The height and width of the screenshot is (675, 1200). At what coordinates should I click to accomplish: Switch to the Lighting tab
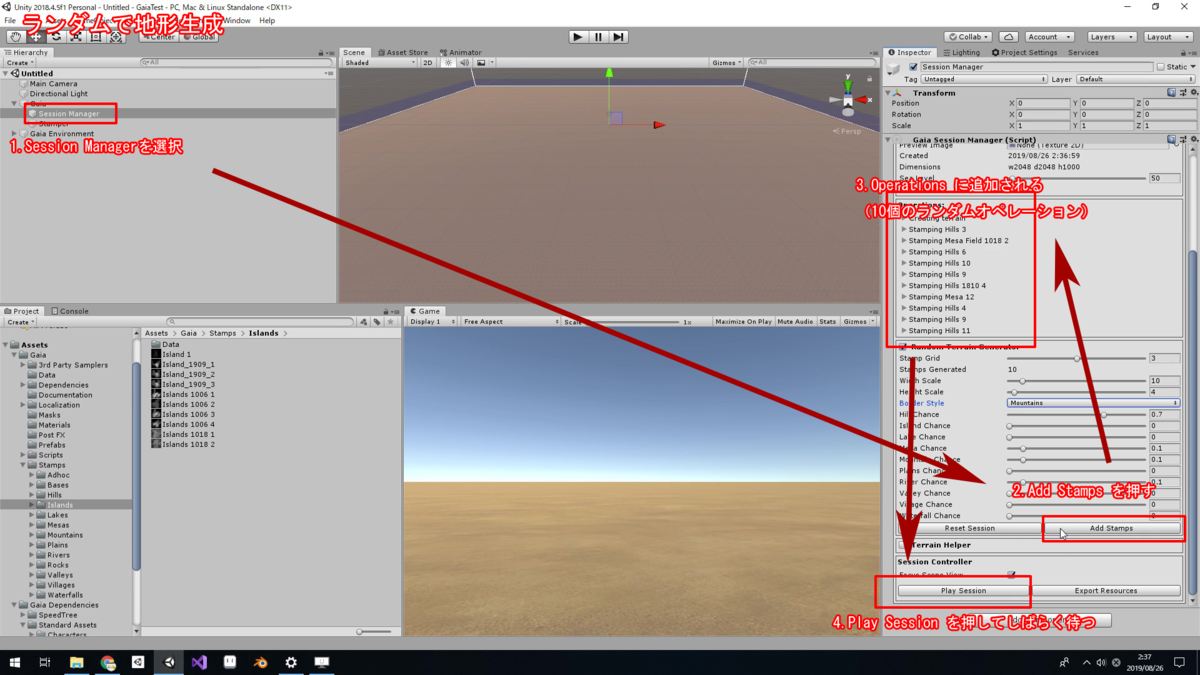961,52
